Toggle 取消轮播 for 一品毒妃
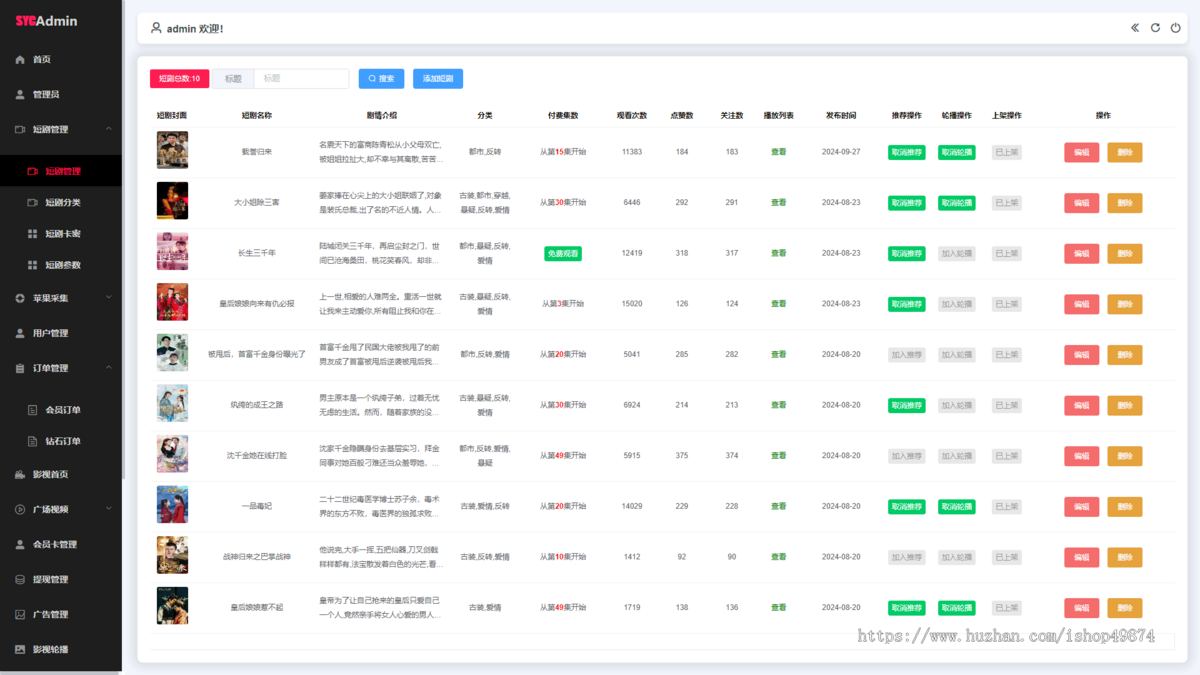This screenshot has width=1200, height=675. pyautogui.click(x=957, y=507)
